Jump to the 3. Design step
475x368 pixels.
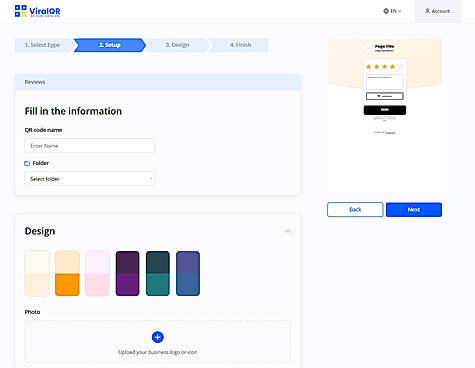[177, 45]
